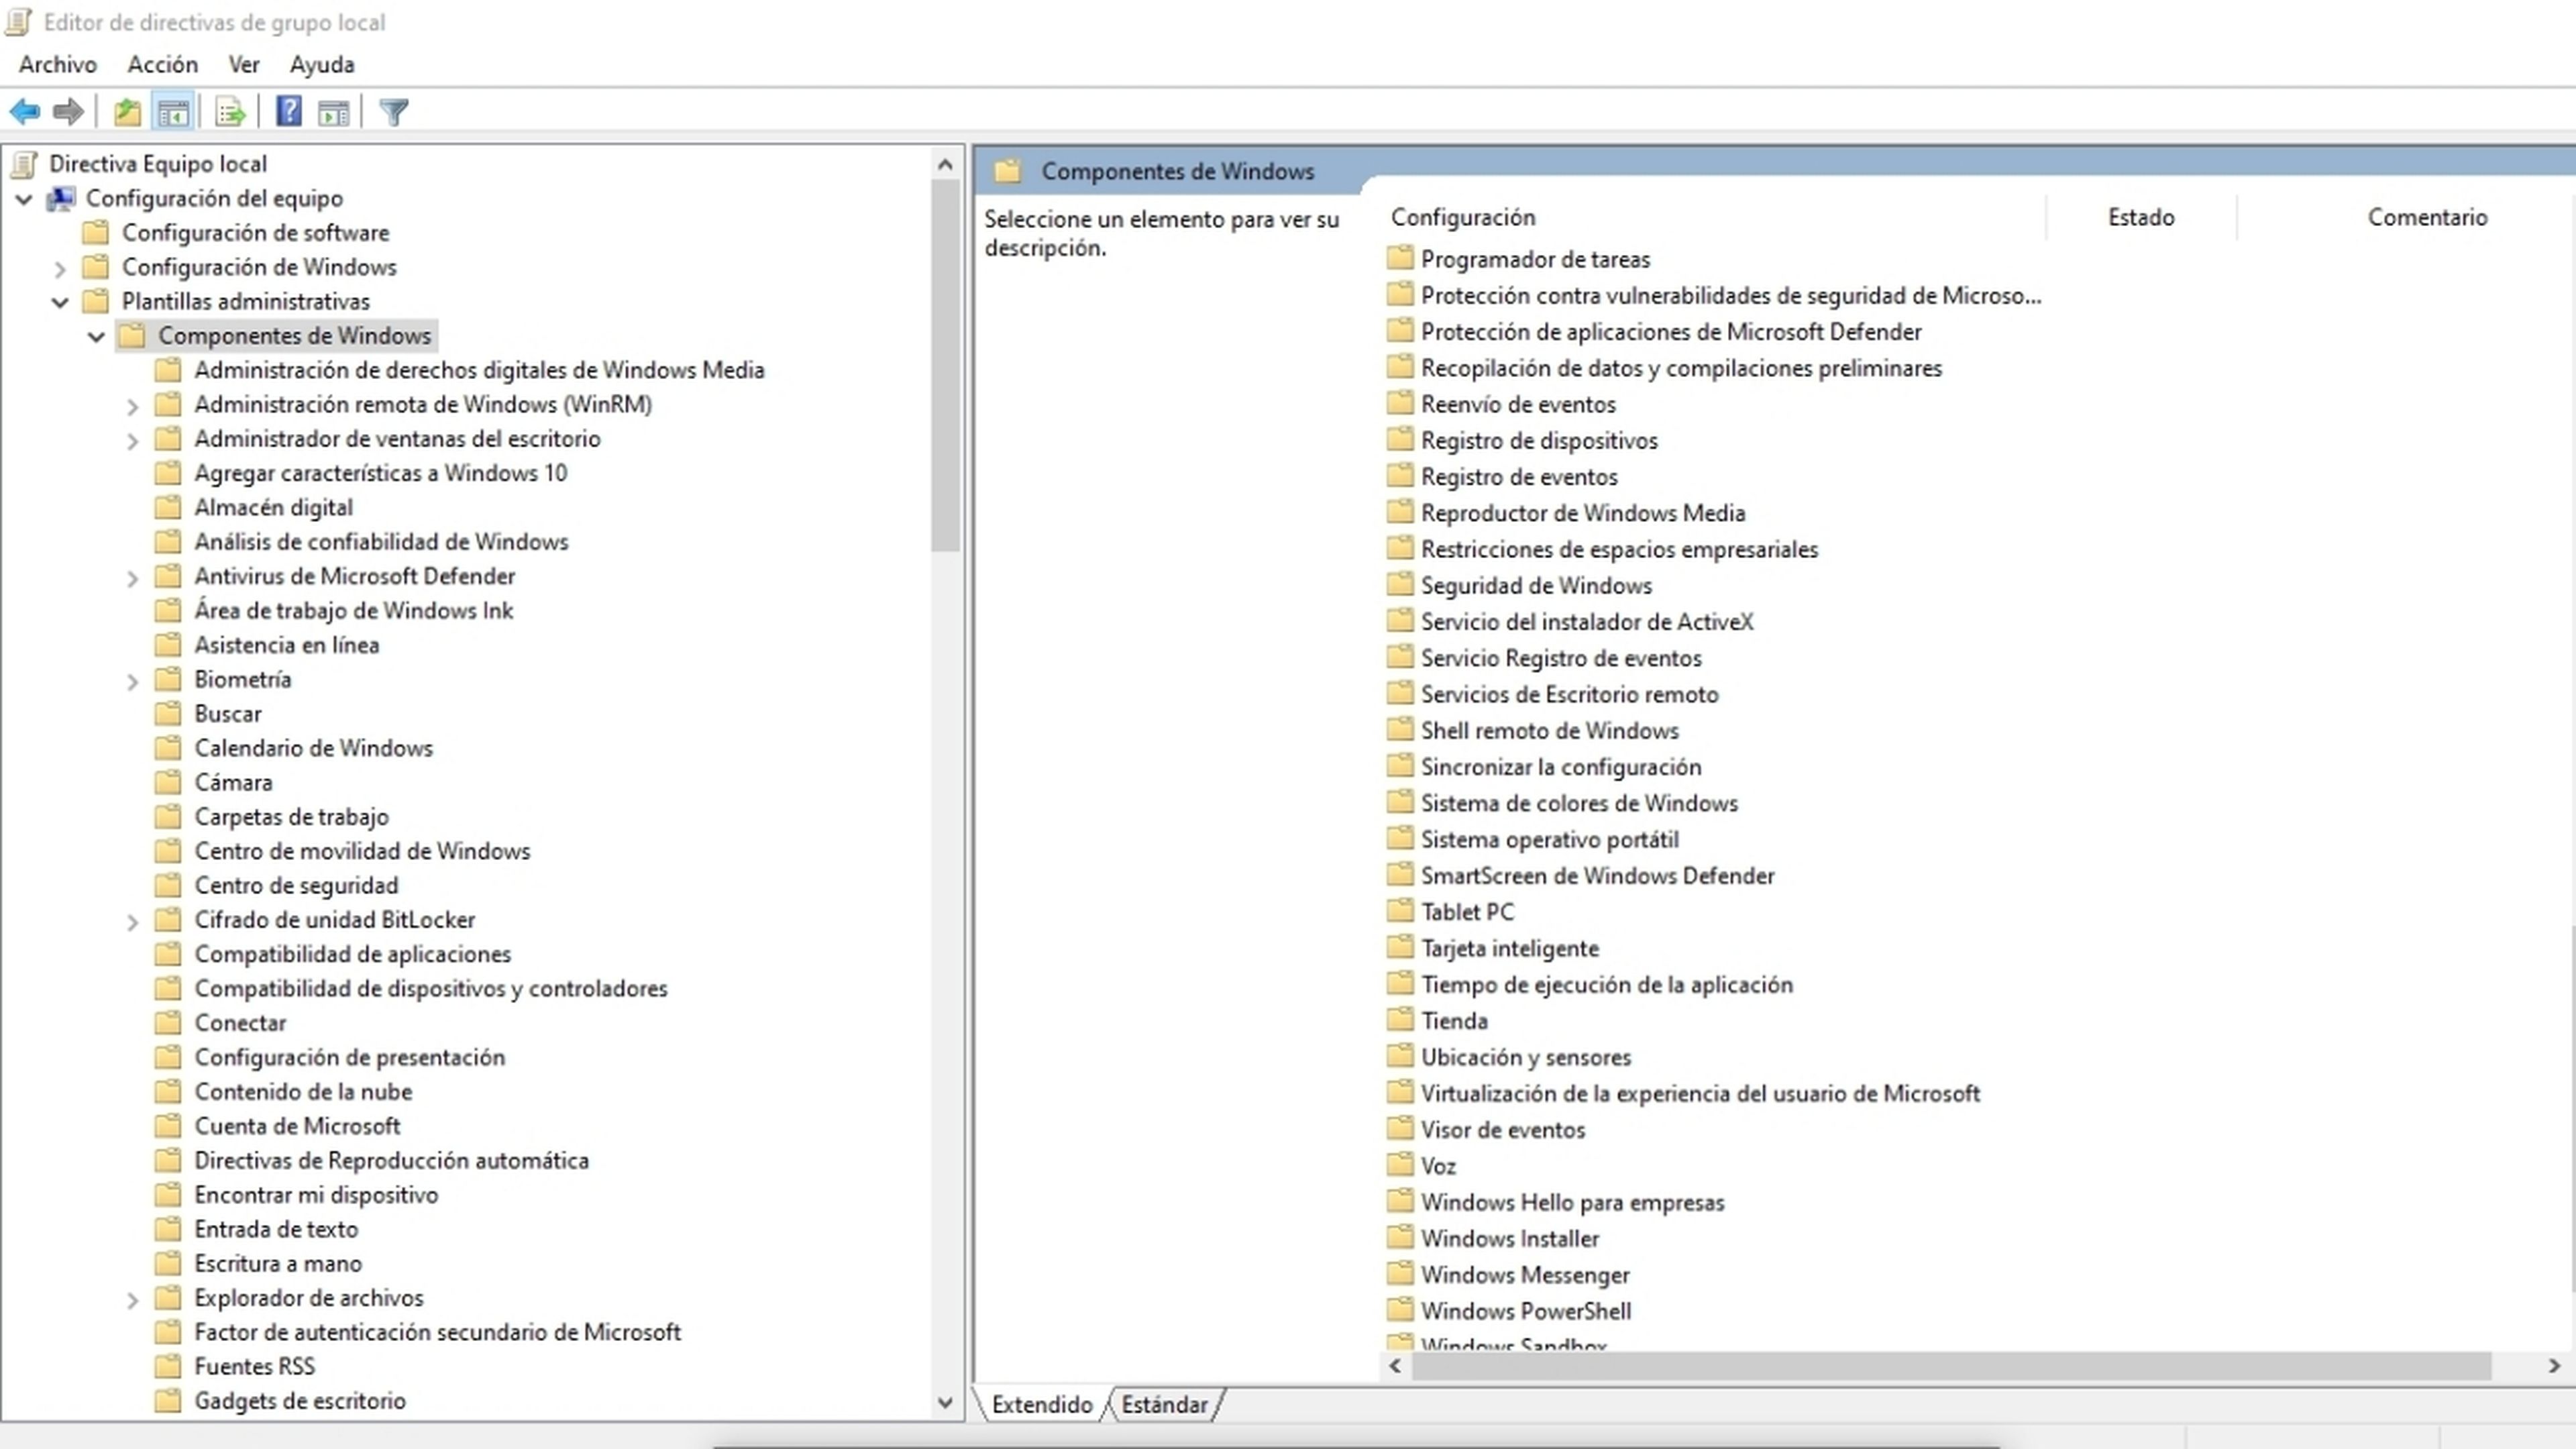This screenshot has height=1449, width=2576.
Task: Select the Buscar tree folder
Action: pos(227,713)
